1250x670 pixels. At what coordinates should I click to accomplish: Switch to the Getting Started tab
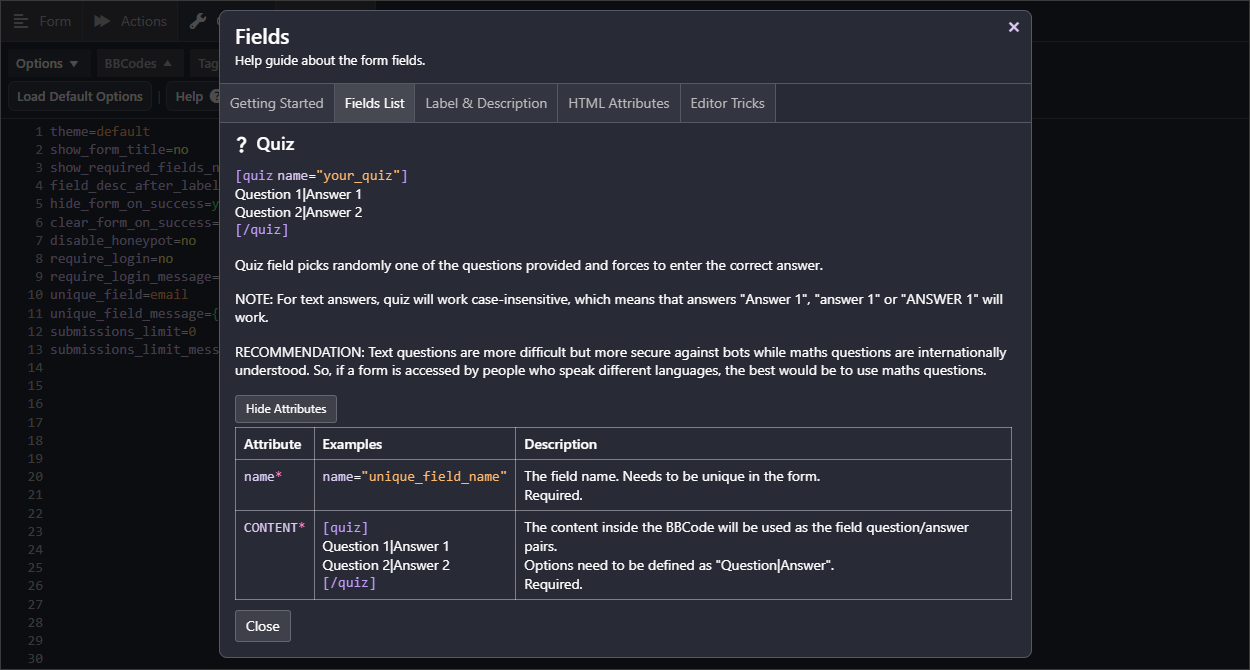point(277,102)
